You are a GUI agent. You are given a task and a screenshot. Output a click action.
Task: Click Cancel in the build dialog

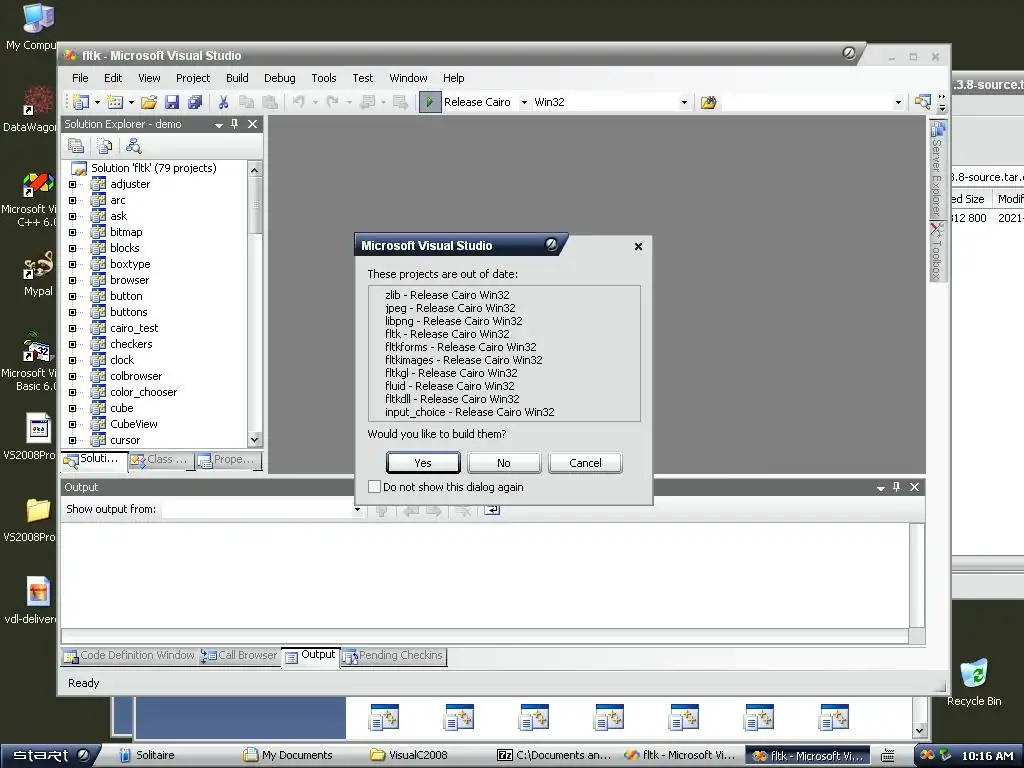click(x=585, y=463)
